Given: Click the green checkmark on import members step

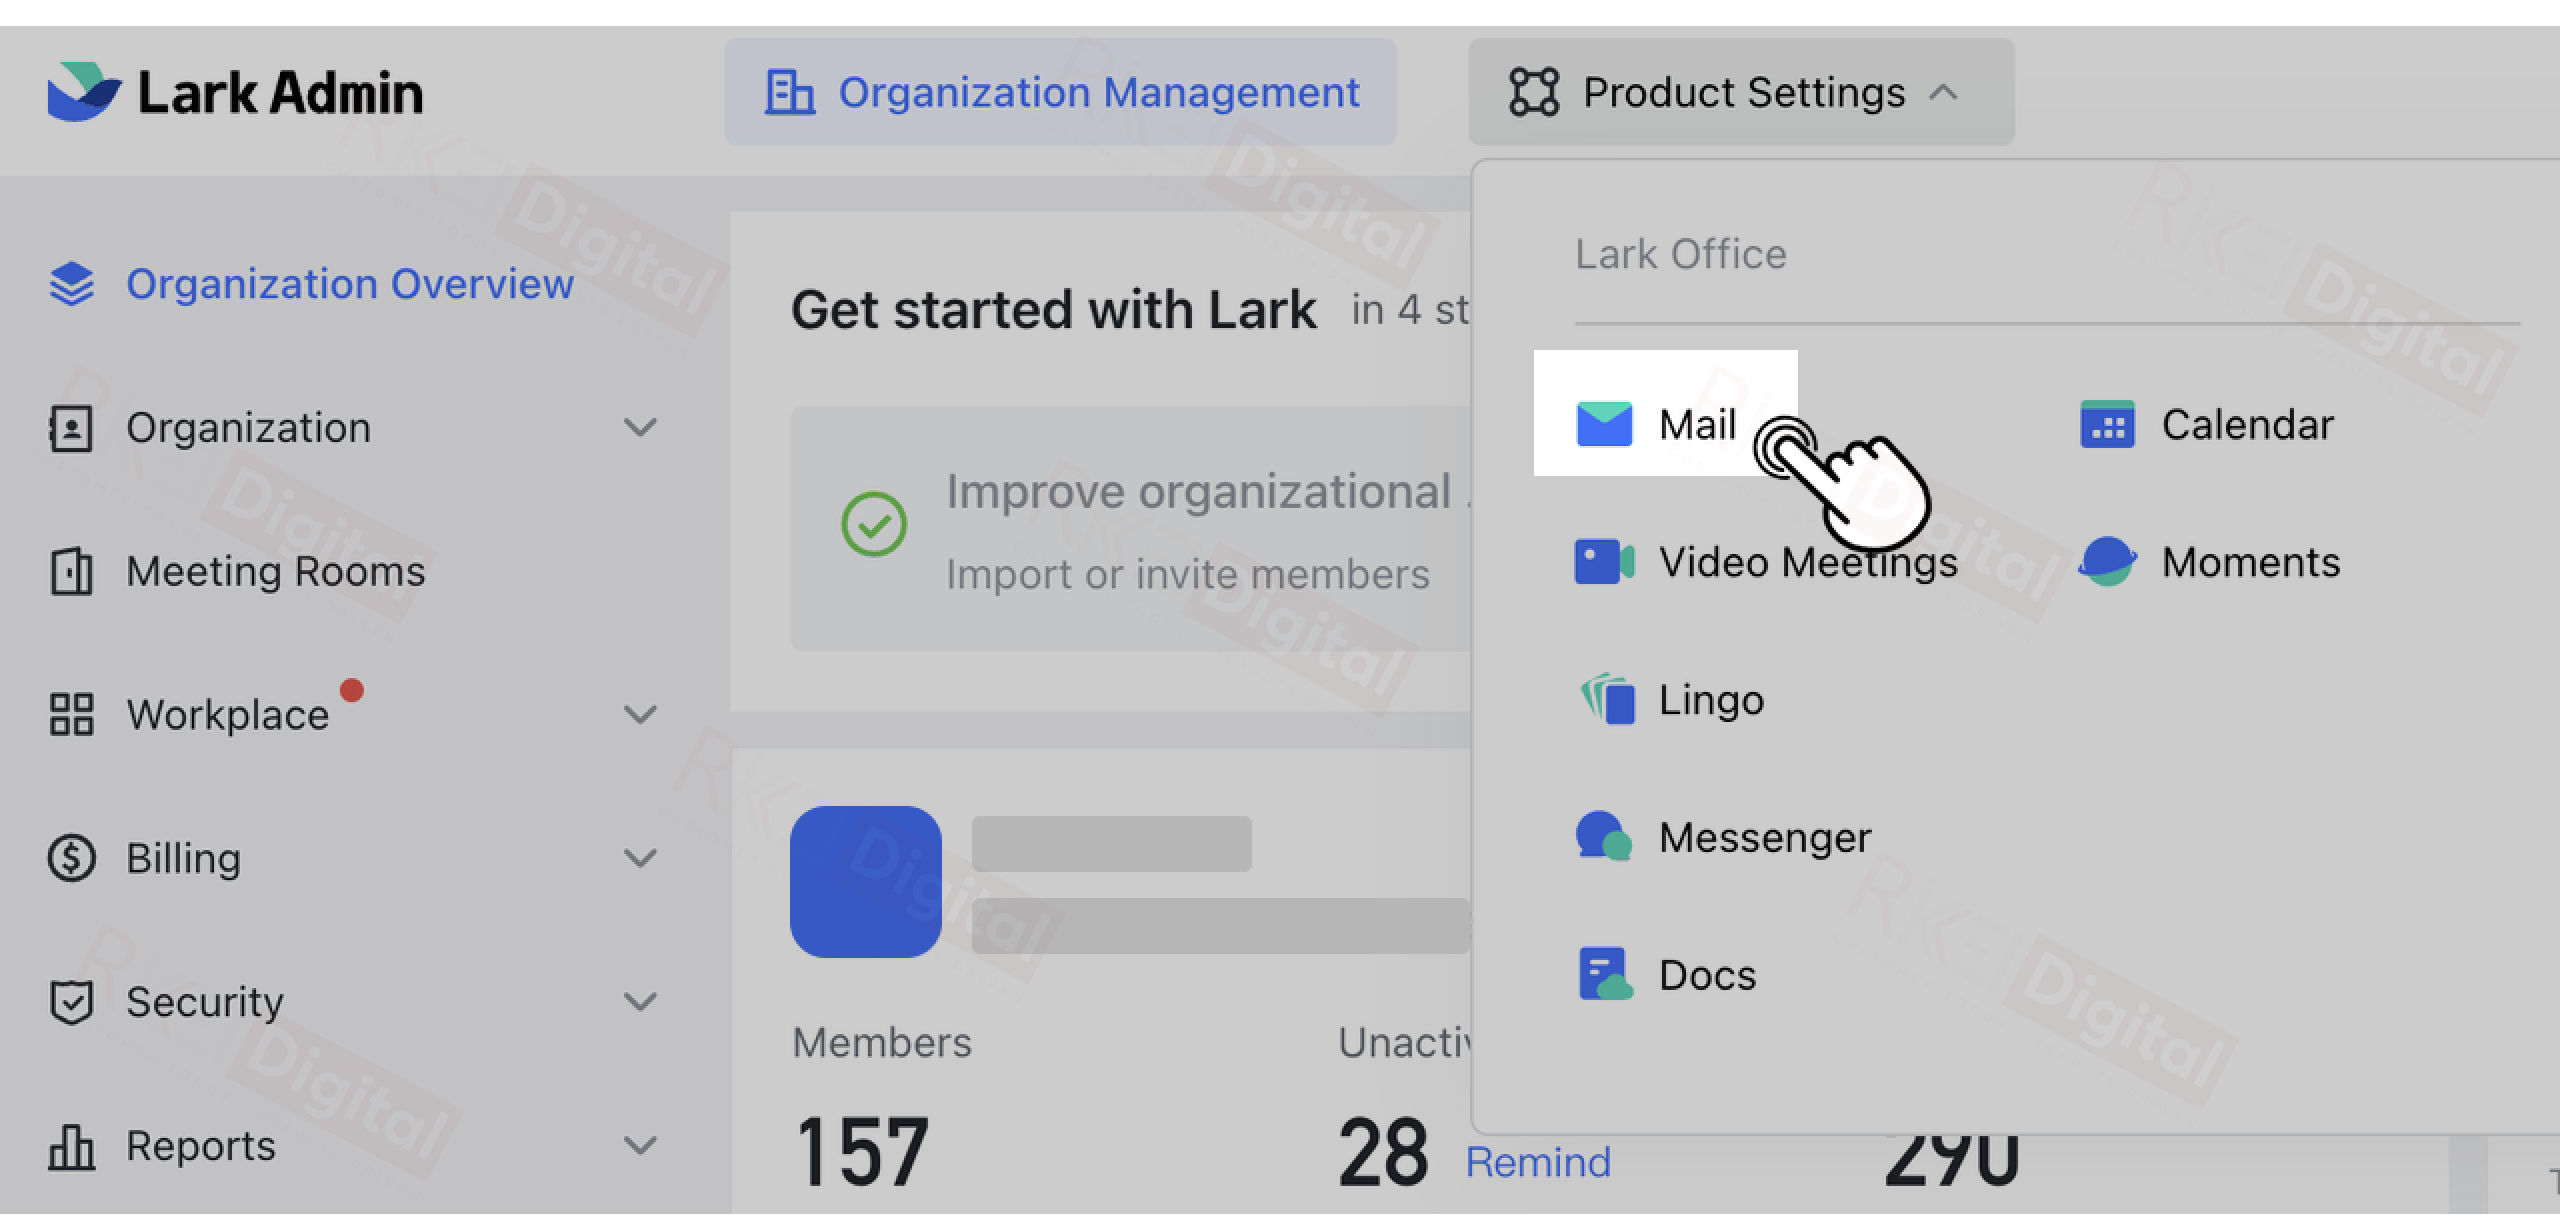Looking at the screenshot, I should [x=872, y=523].
